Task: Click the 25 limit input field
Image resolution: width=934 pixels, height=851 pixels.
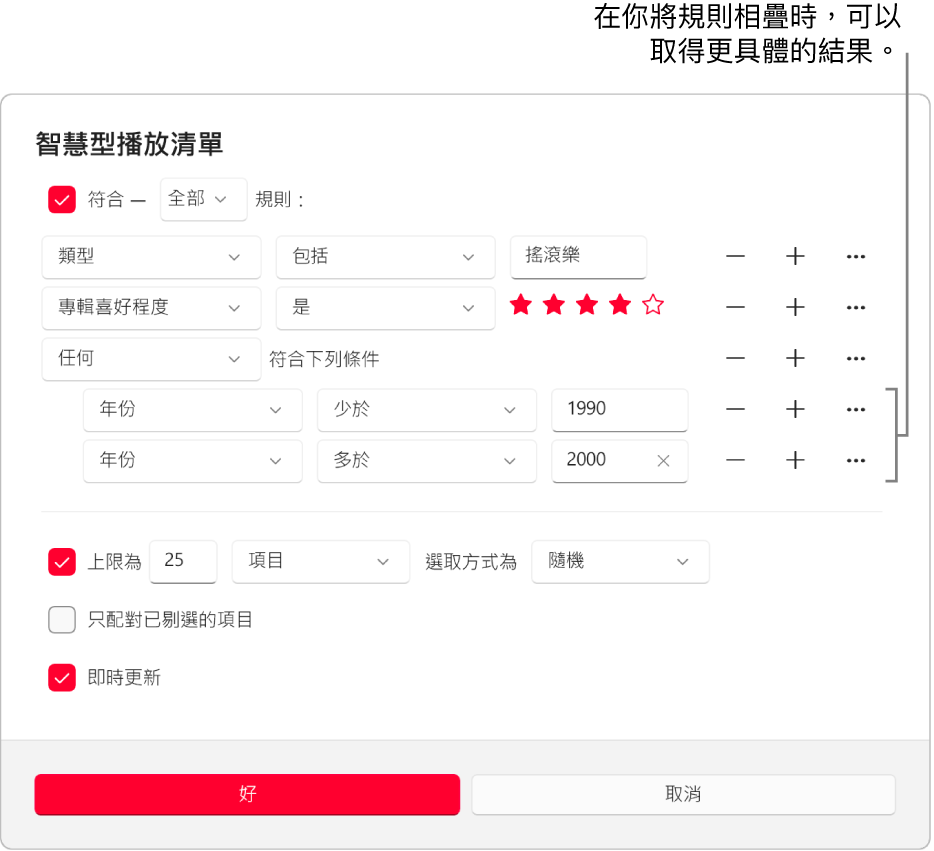Action: pyautogui.click(x=183, y=562)
